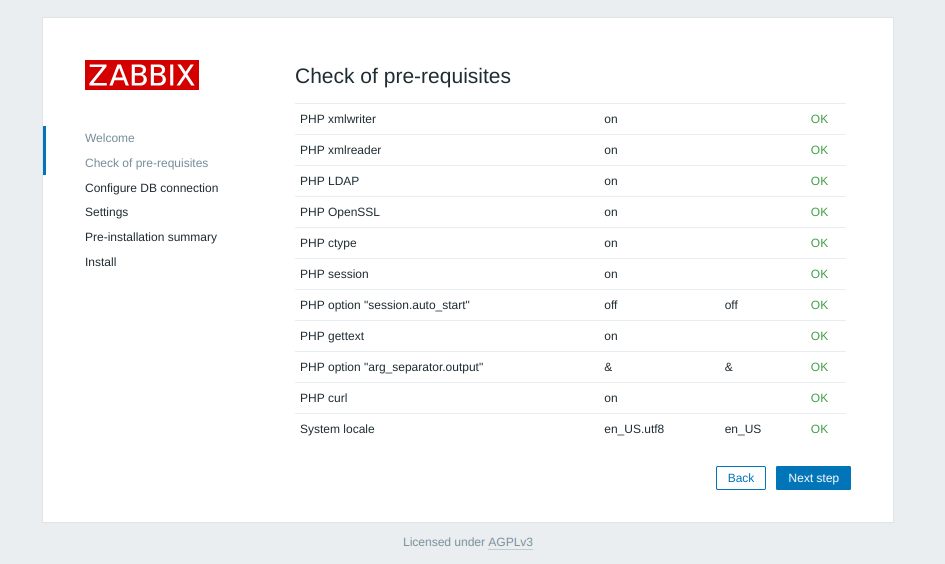945x564 pixels.
Task: Click the PHP OpenSSL row label
Action: tap(340, 212)
